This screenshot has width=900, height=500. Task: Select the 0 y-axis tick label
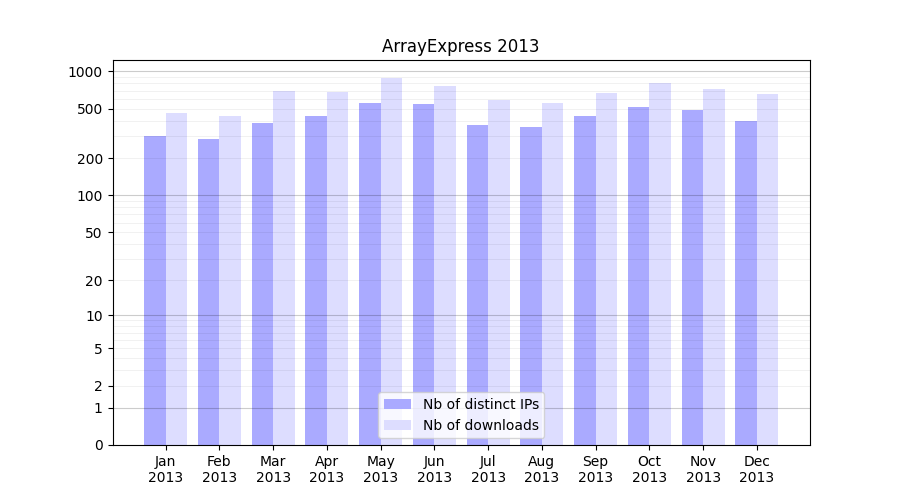(98, 445)
